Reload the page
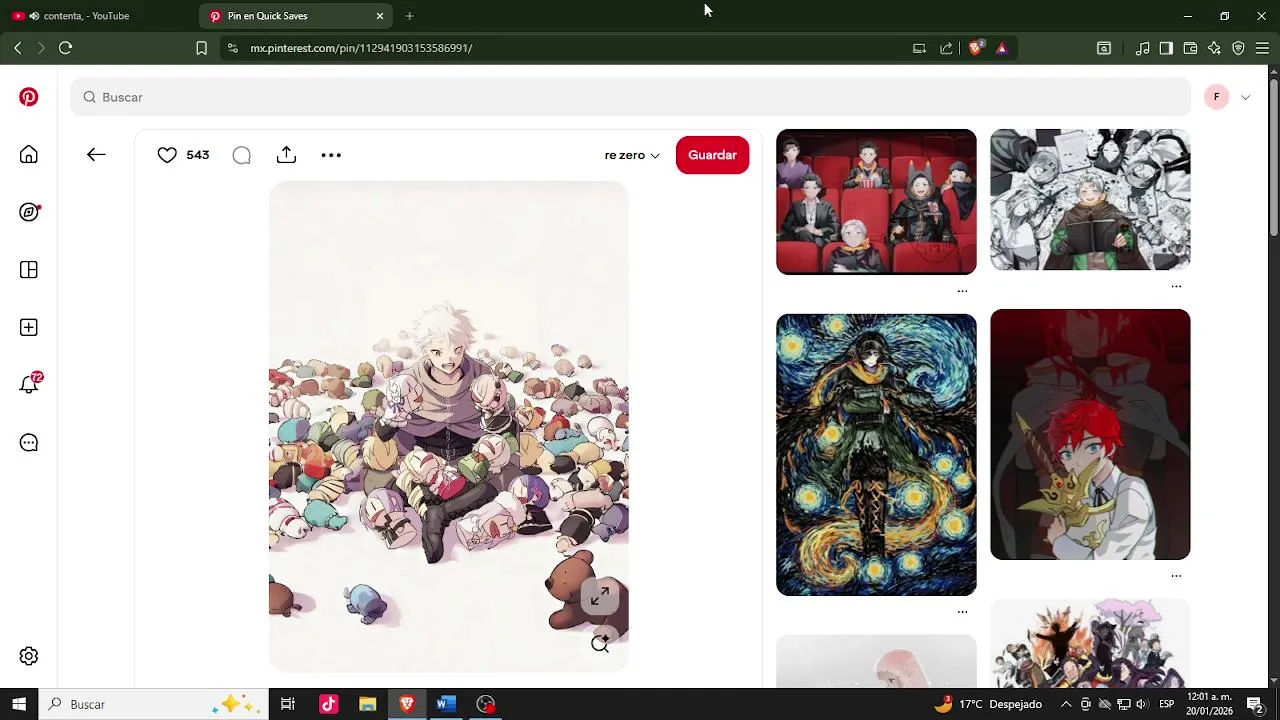The height and width of the screenshot is (720, 1280). pyautogui.click(x=66, y=47)
